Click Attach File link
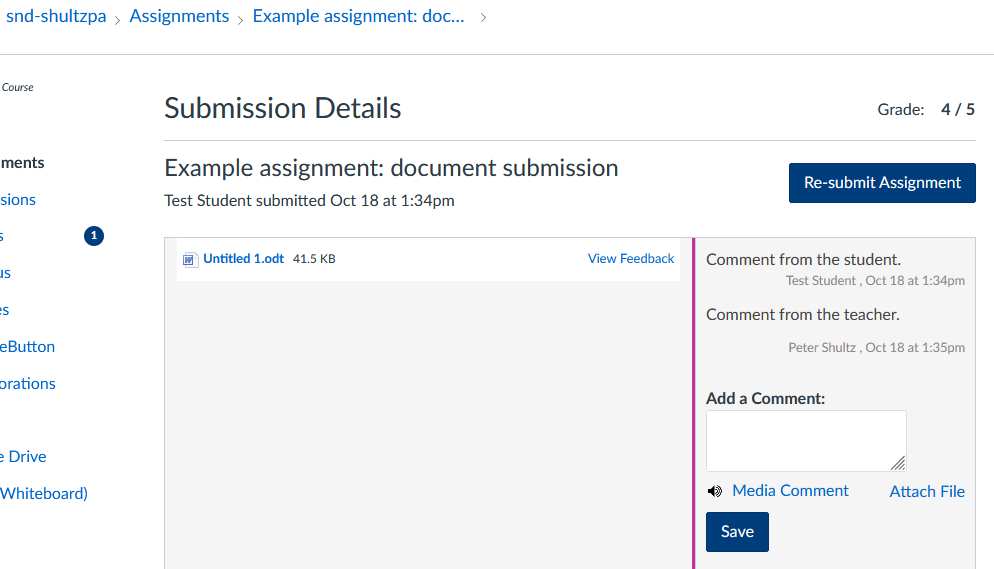The height and width of the screenshot is (569, 994). (x=927, y=492)
